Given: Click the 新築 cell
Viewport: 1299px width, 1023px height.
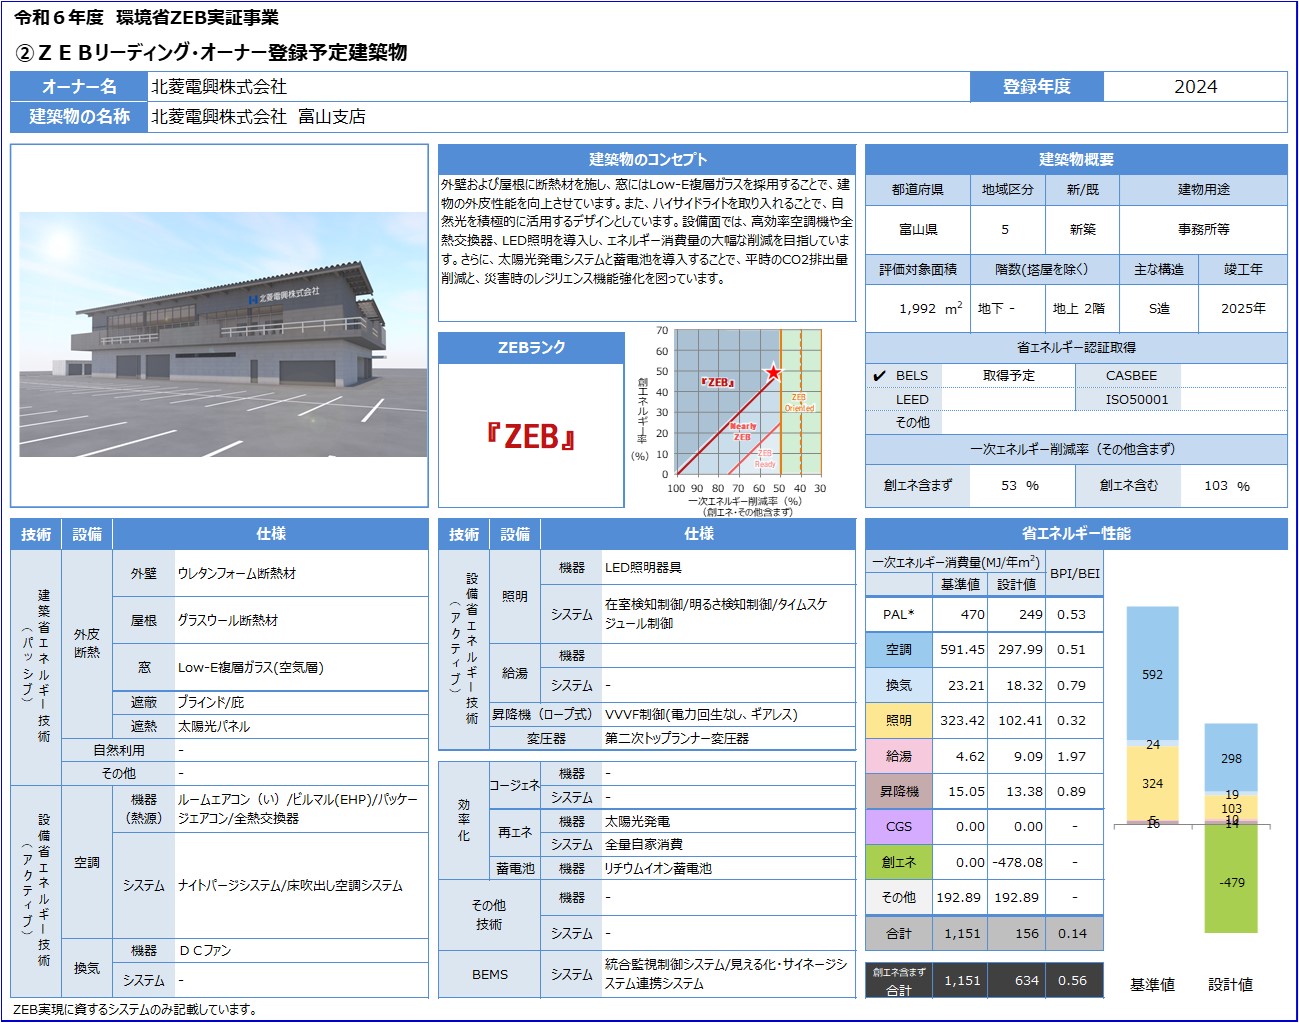Looking at the screenshot, I should click(x=1082, y=230).
